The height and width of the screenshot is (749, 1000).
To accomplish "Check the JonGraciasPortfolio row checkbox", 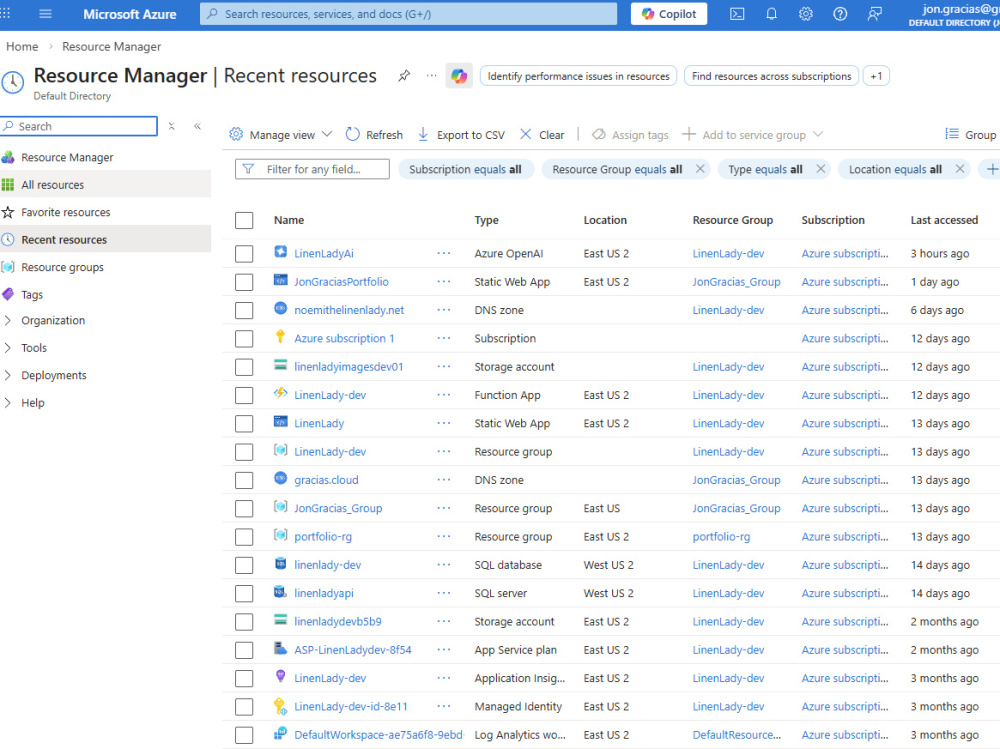I will click(244, 282).
